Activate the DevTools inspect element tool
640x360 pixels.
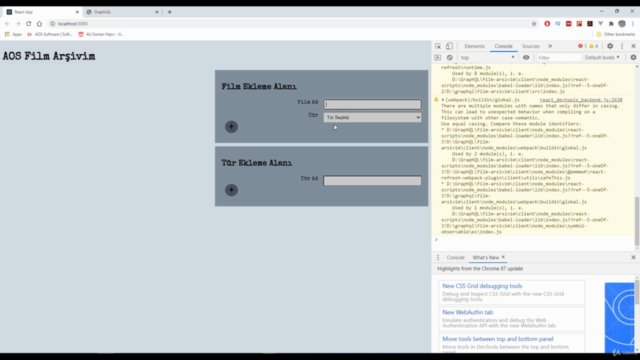pyautogui.click(x=438, y=46)
